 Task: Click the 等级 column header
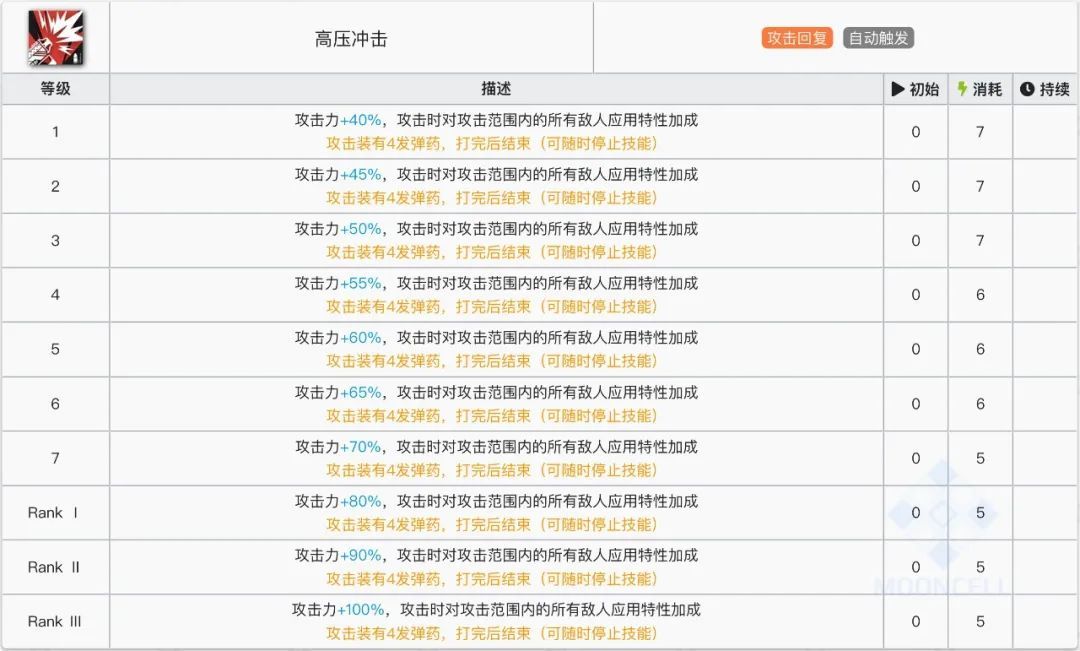55,89
